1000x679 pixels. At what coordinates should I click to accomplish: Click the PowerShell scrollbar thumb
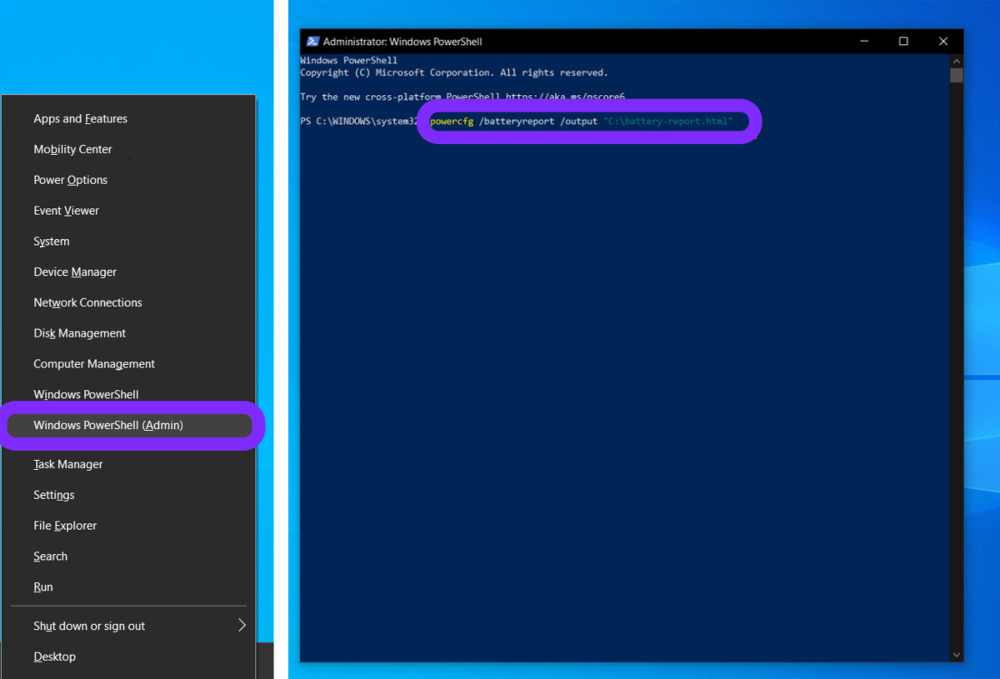tap(956, 75)
